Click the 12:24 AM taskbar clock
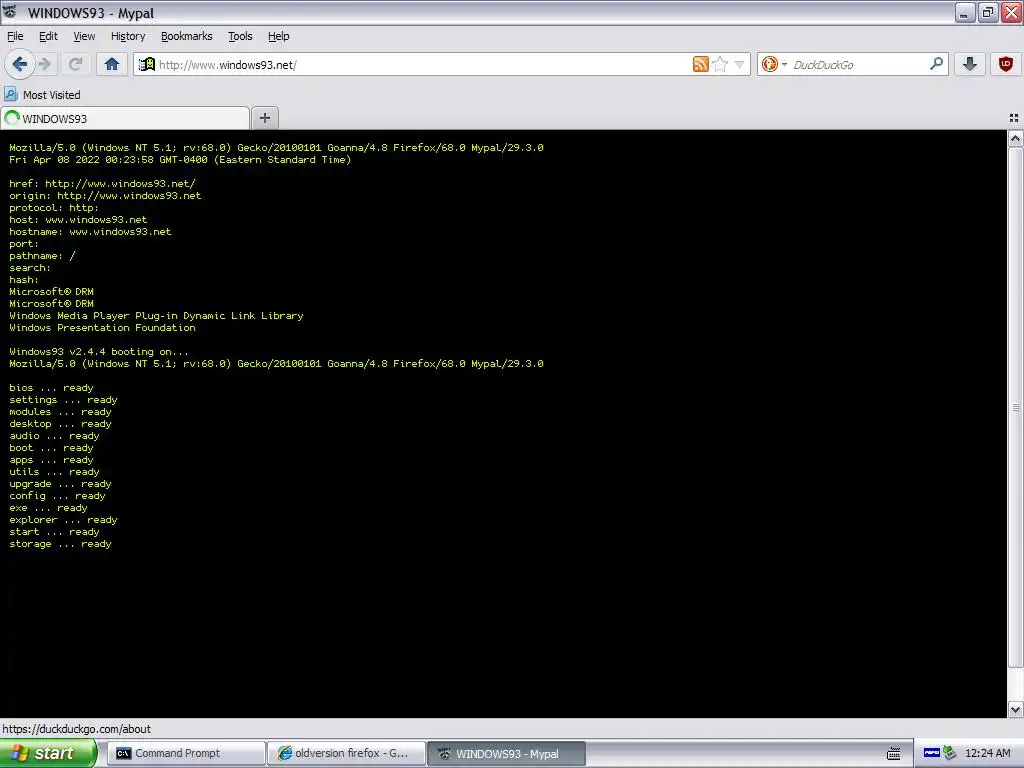 (987, 753)
